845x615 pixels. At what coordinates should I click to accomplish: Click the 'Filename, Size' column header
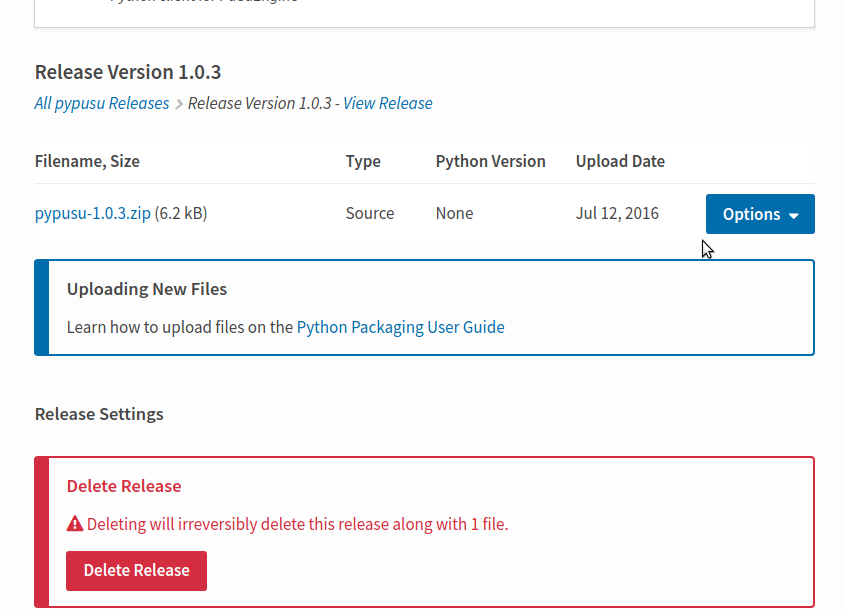(x=87, y=161)
